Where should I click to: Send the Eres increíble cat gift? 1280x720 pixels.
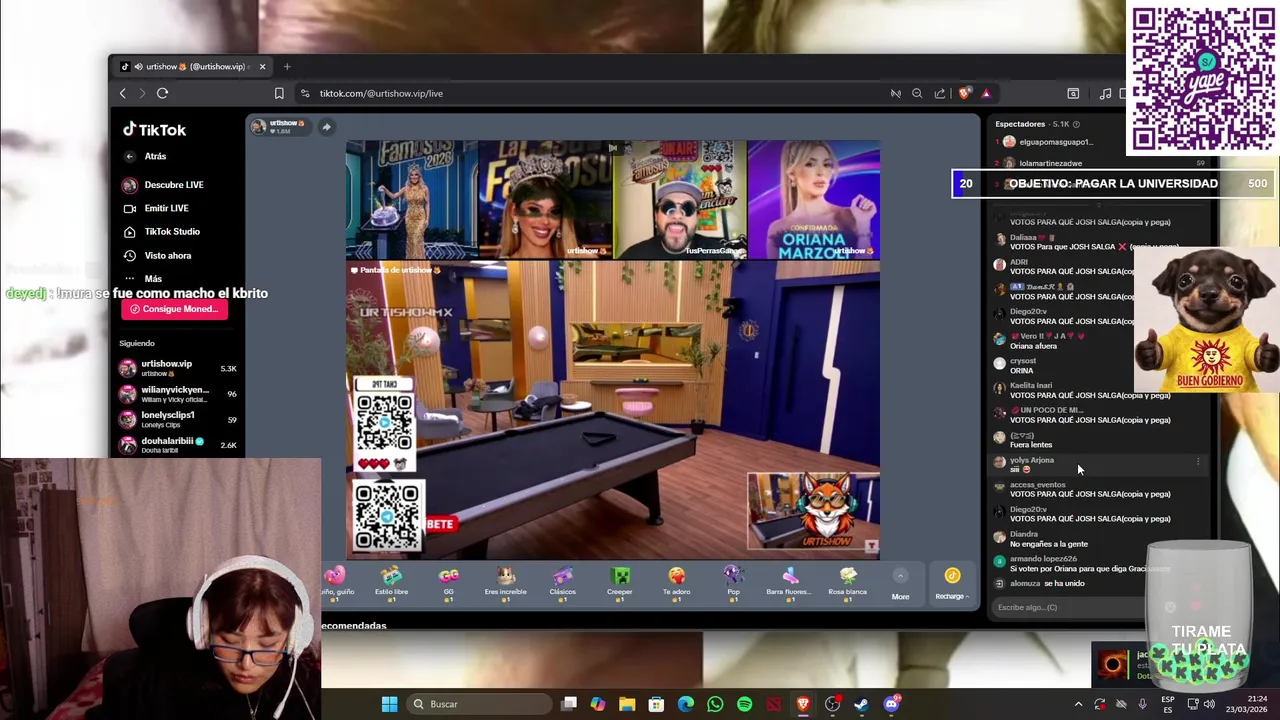505,582
